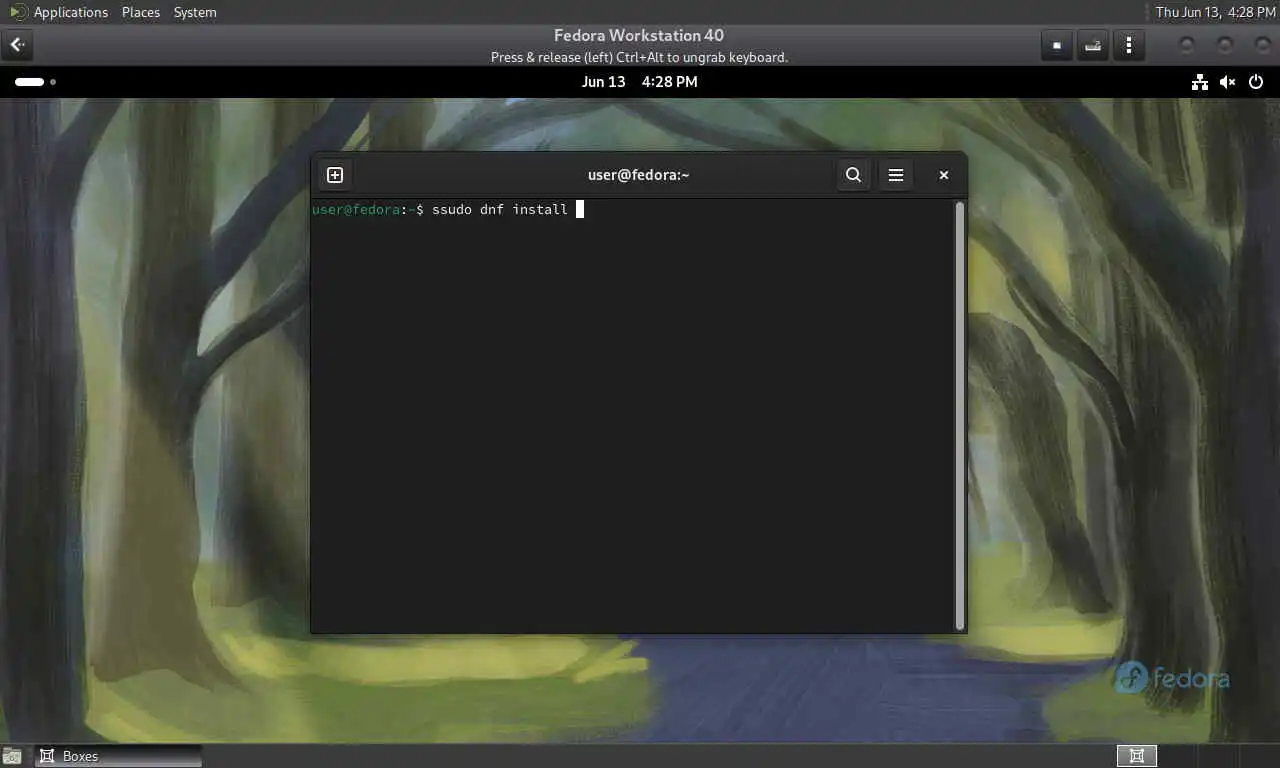Open the terminal hamburger menu

(896, 175)
